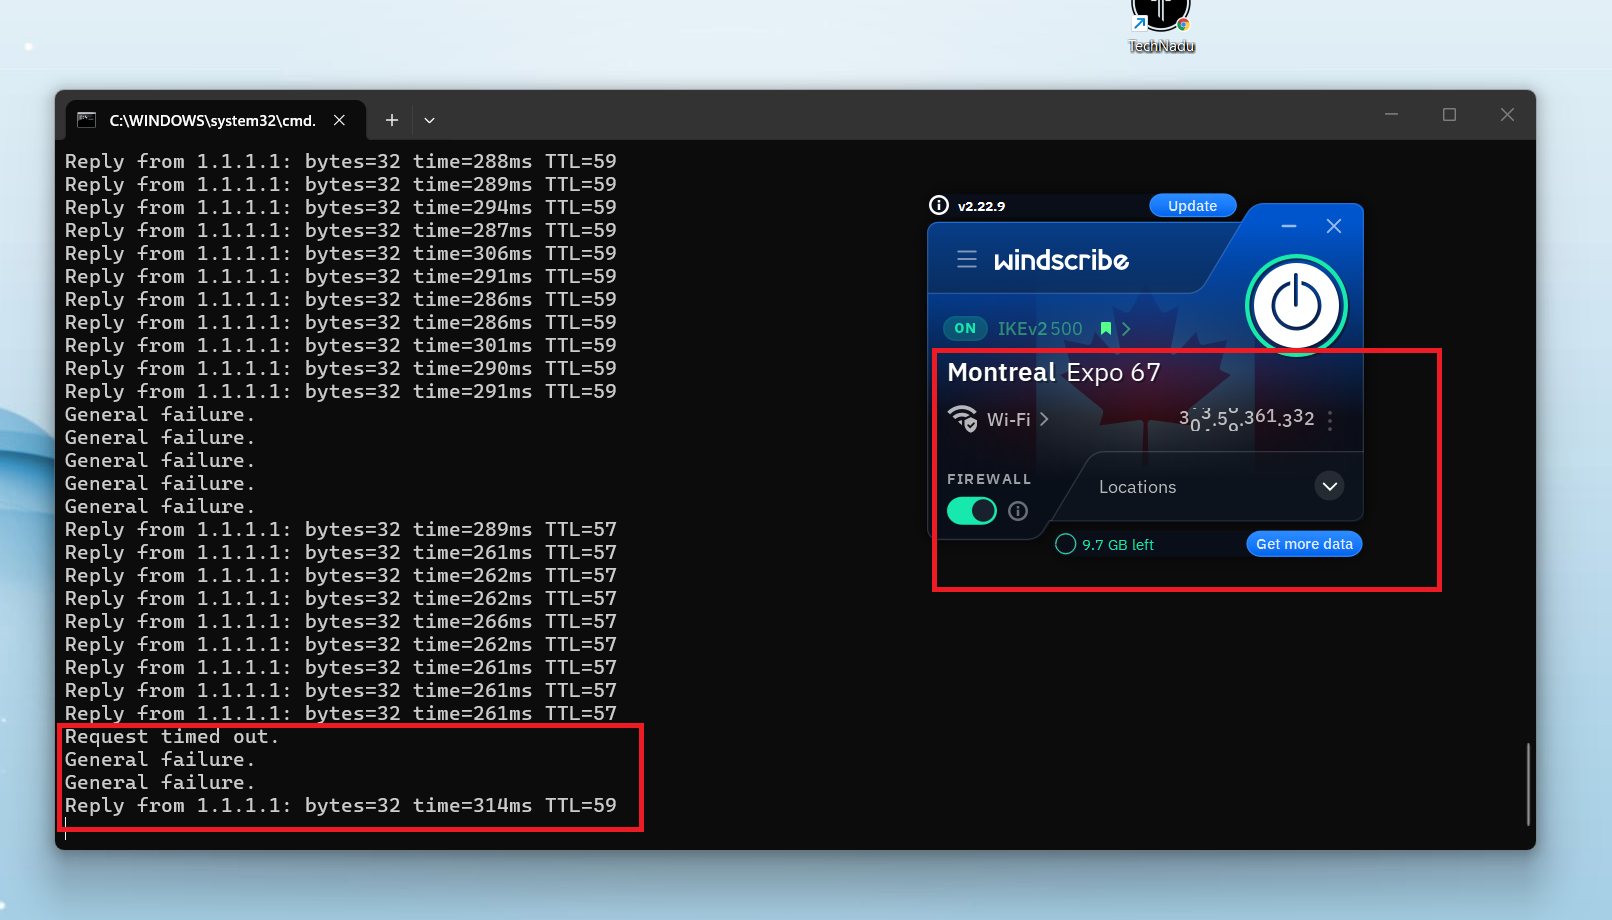Click the reply line with time=314ms
Screen dimensions: 1612x920
tap(341, 806)
